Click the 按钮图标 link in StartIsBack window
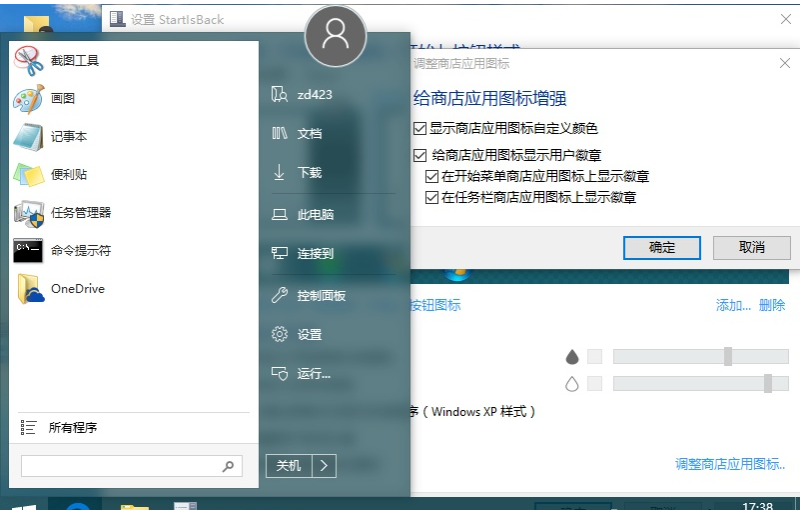The width and height of the screenshot is (812, 510). (x=435, y=305)
